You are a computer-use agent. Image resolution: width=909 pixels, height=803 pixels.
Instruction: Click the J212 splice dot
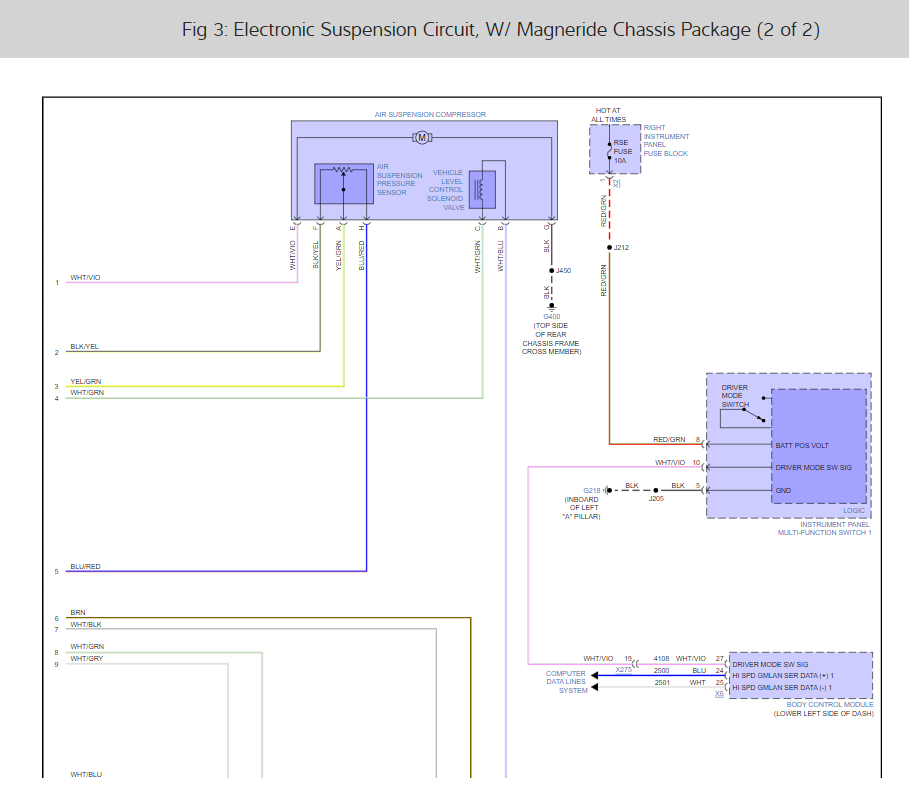(x=609, y=248)
